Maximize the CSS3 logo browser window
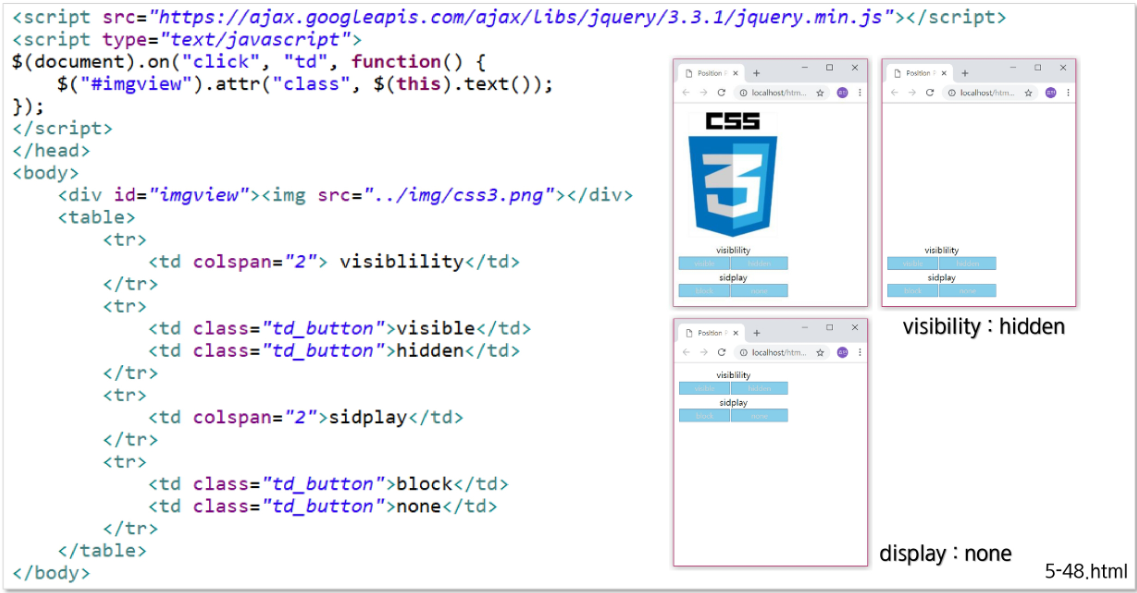This screenshot has width=1137, height=593. [x=830, y=67]
